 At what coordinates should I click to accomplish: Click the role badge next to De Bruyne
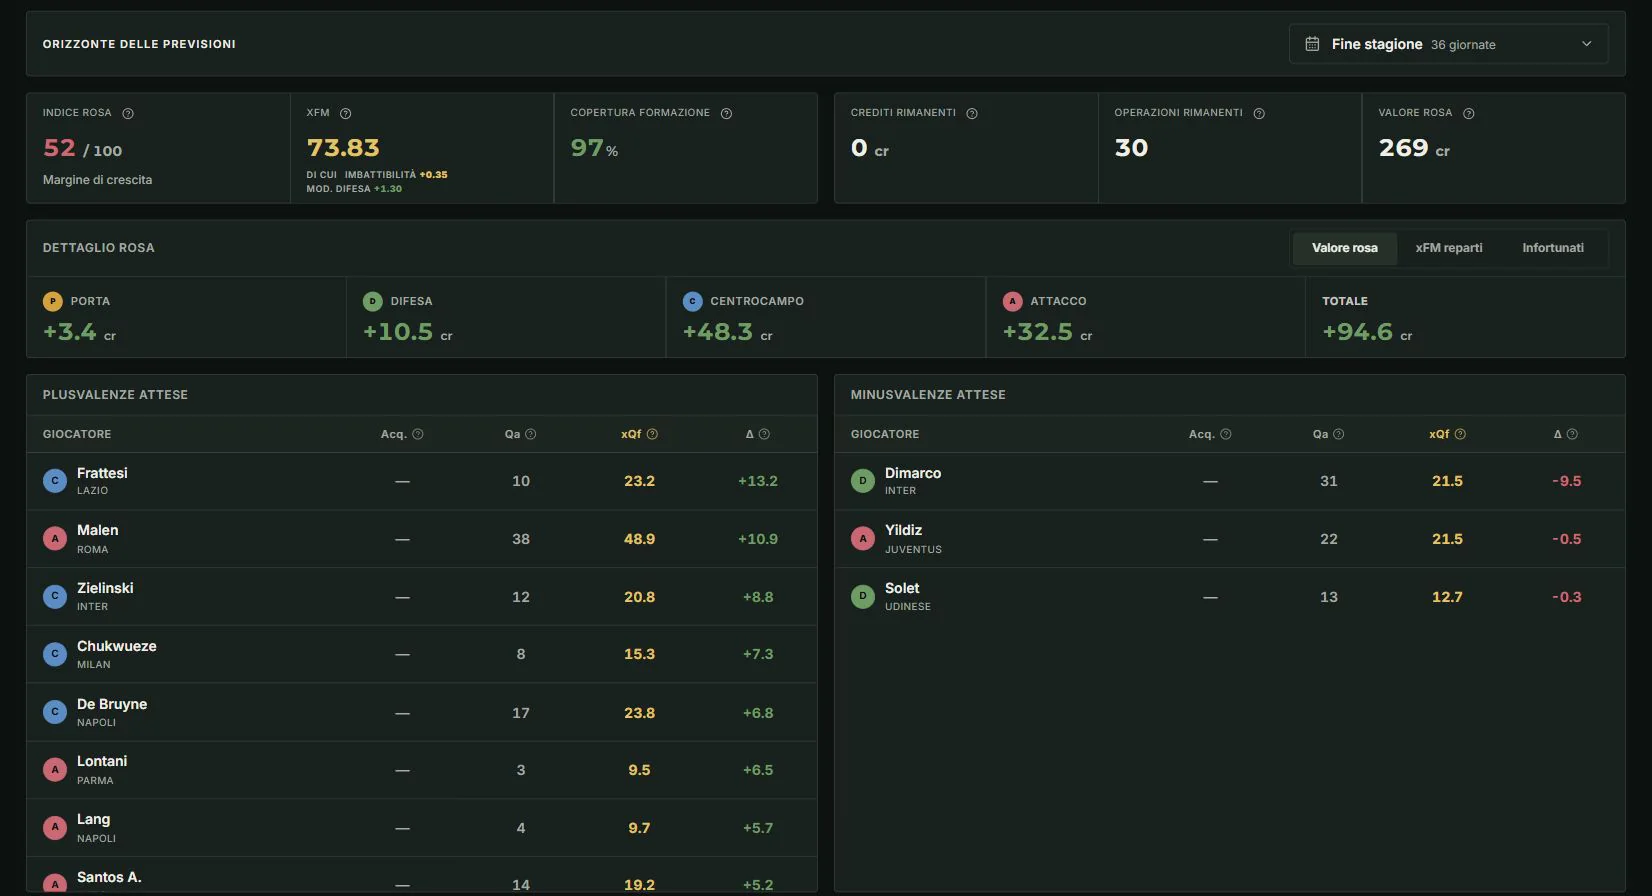tap(55, 712)
